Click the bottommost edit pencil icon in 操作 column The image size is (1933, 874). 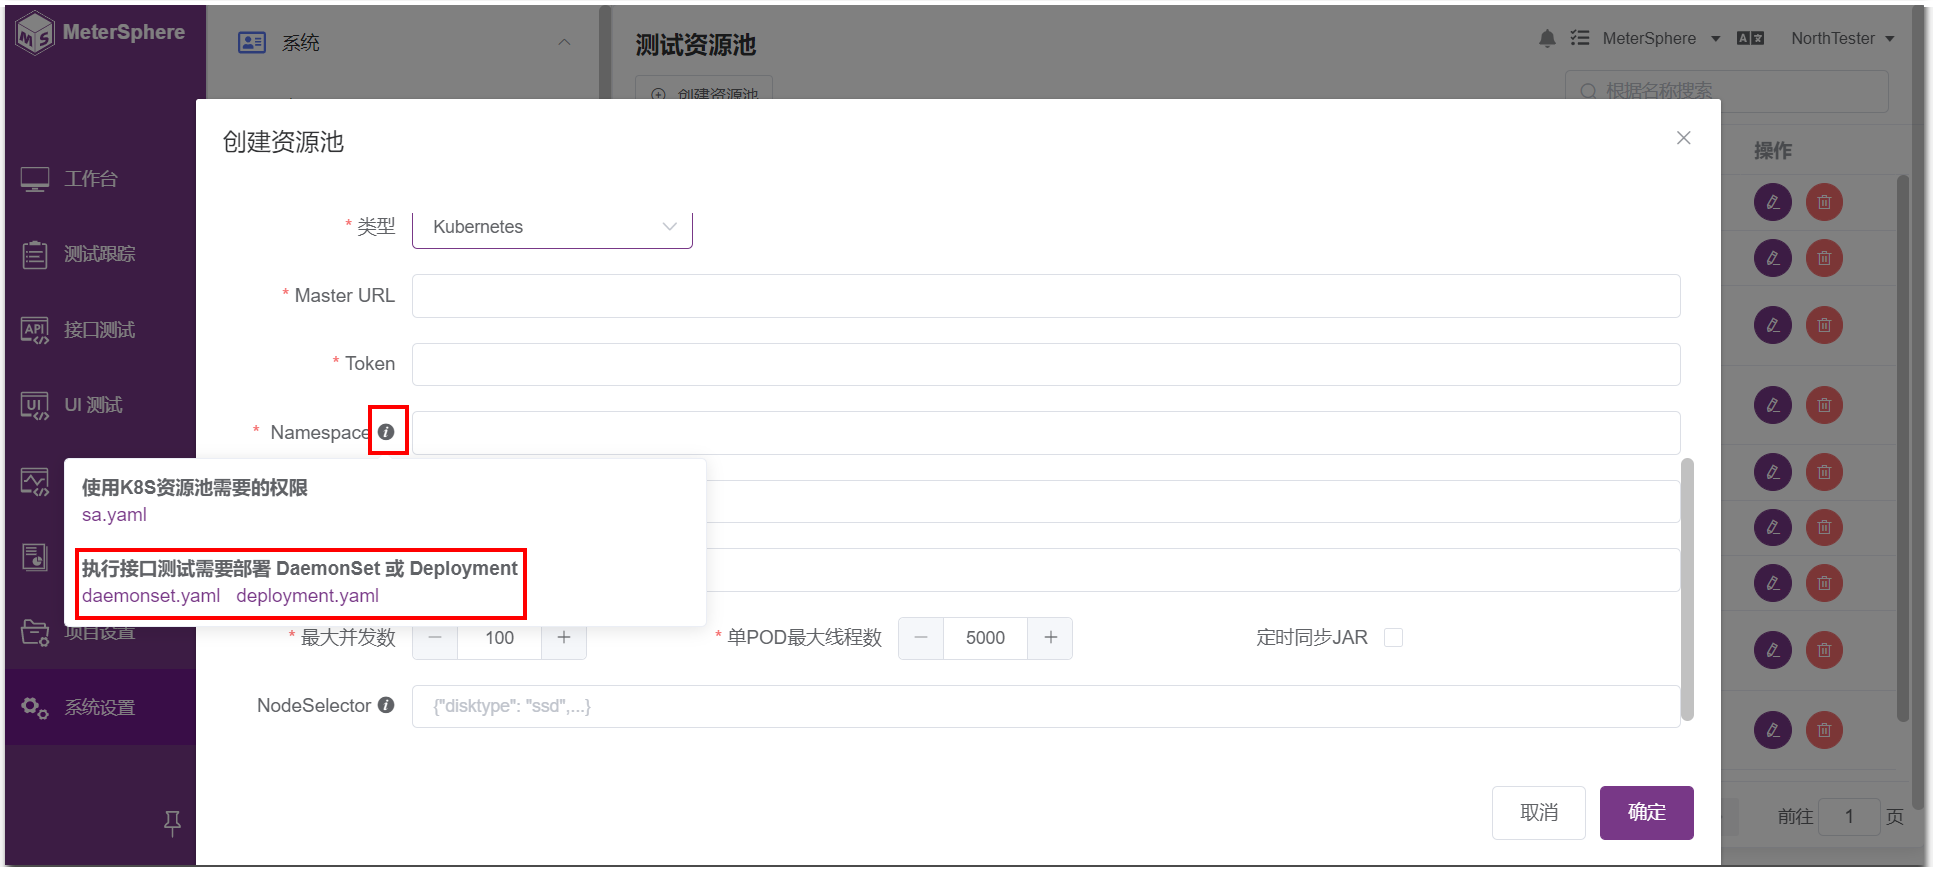1773,730
